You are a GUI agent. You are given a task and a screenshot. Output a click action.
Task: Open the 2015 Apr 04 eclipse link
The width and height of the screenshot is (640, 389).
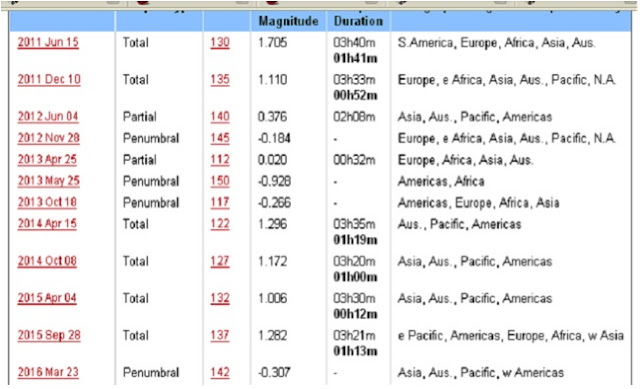(47, 298)
